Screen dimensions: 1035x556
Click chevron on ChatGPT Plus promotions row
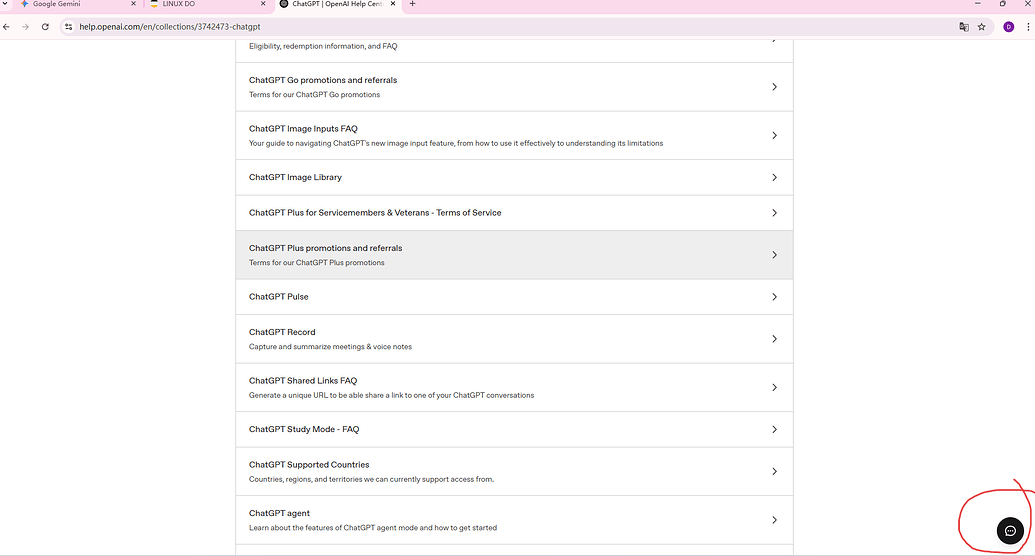click(x=774, y=255)
